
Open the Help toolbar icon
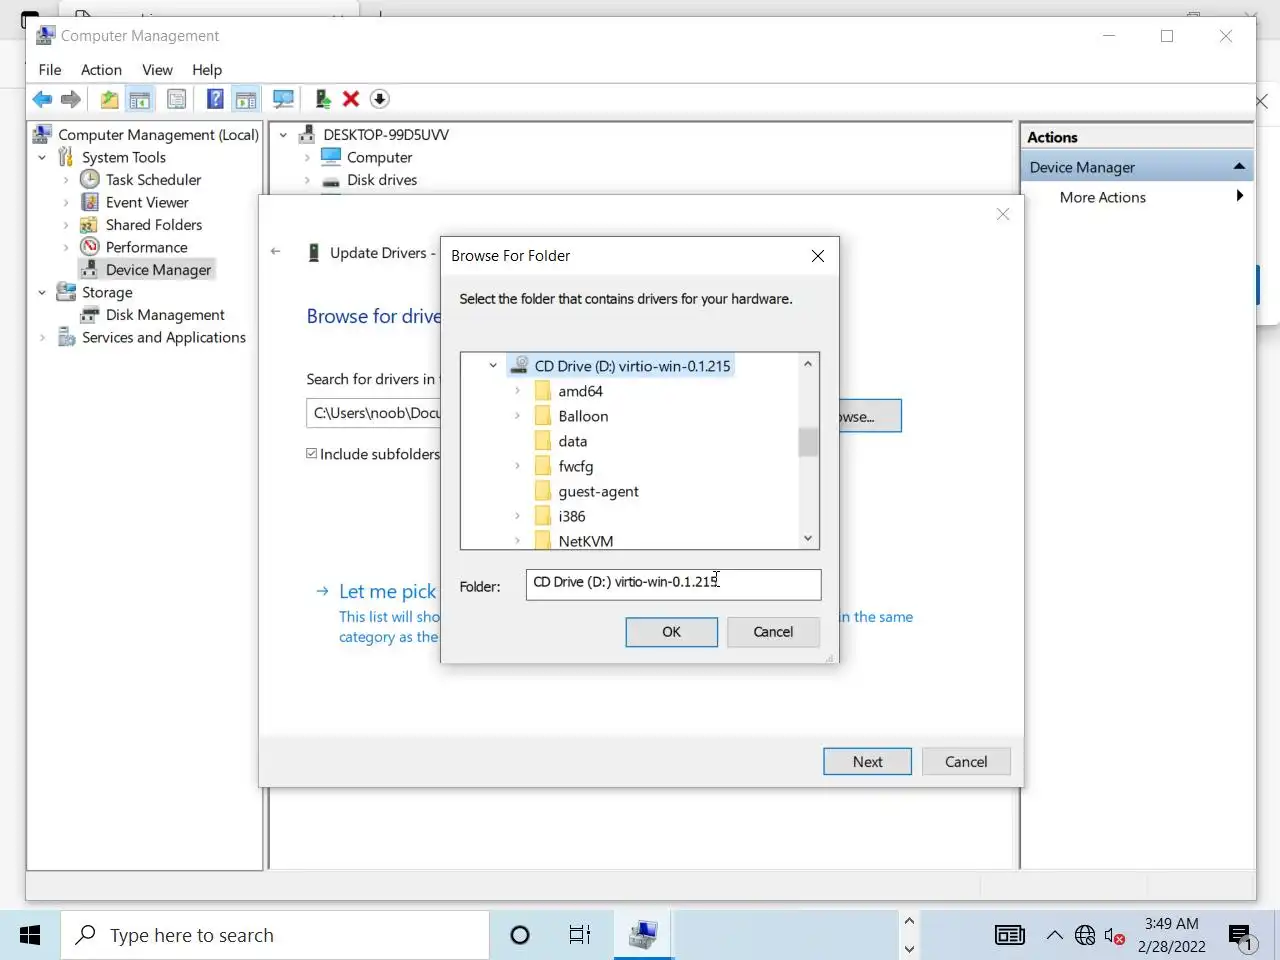point(215,99)
